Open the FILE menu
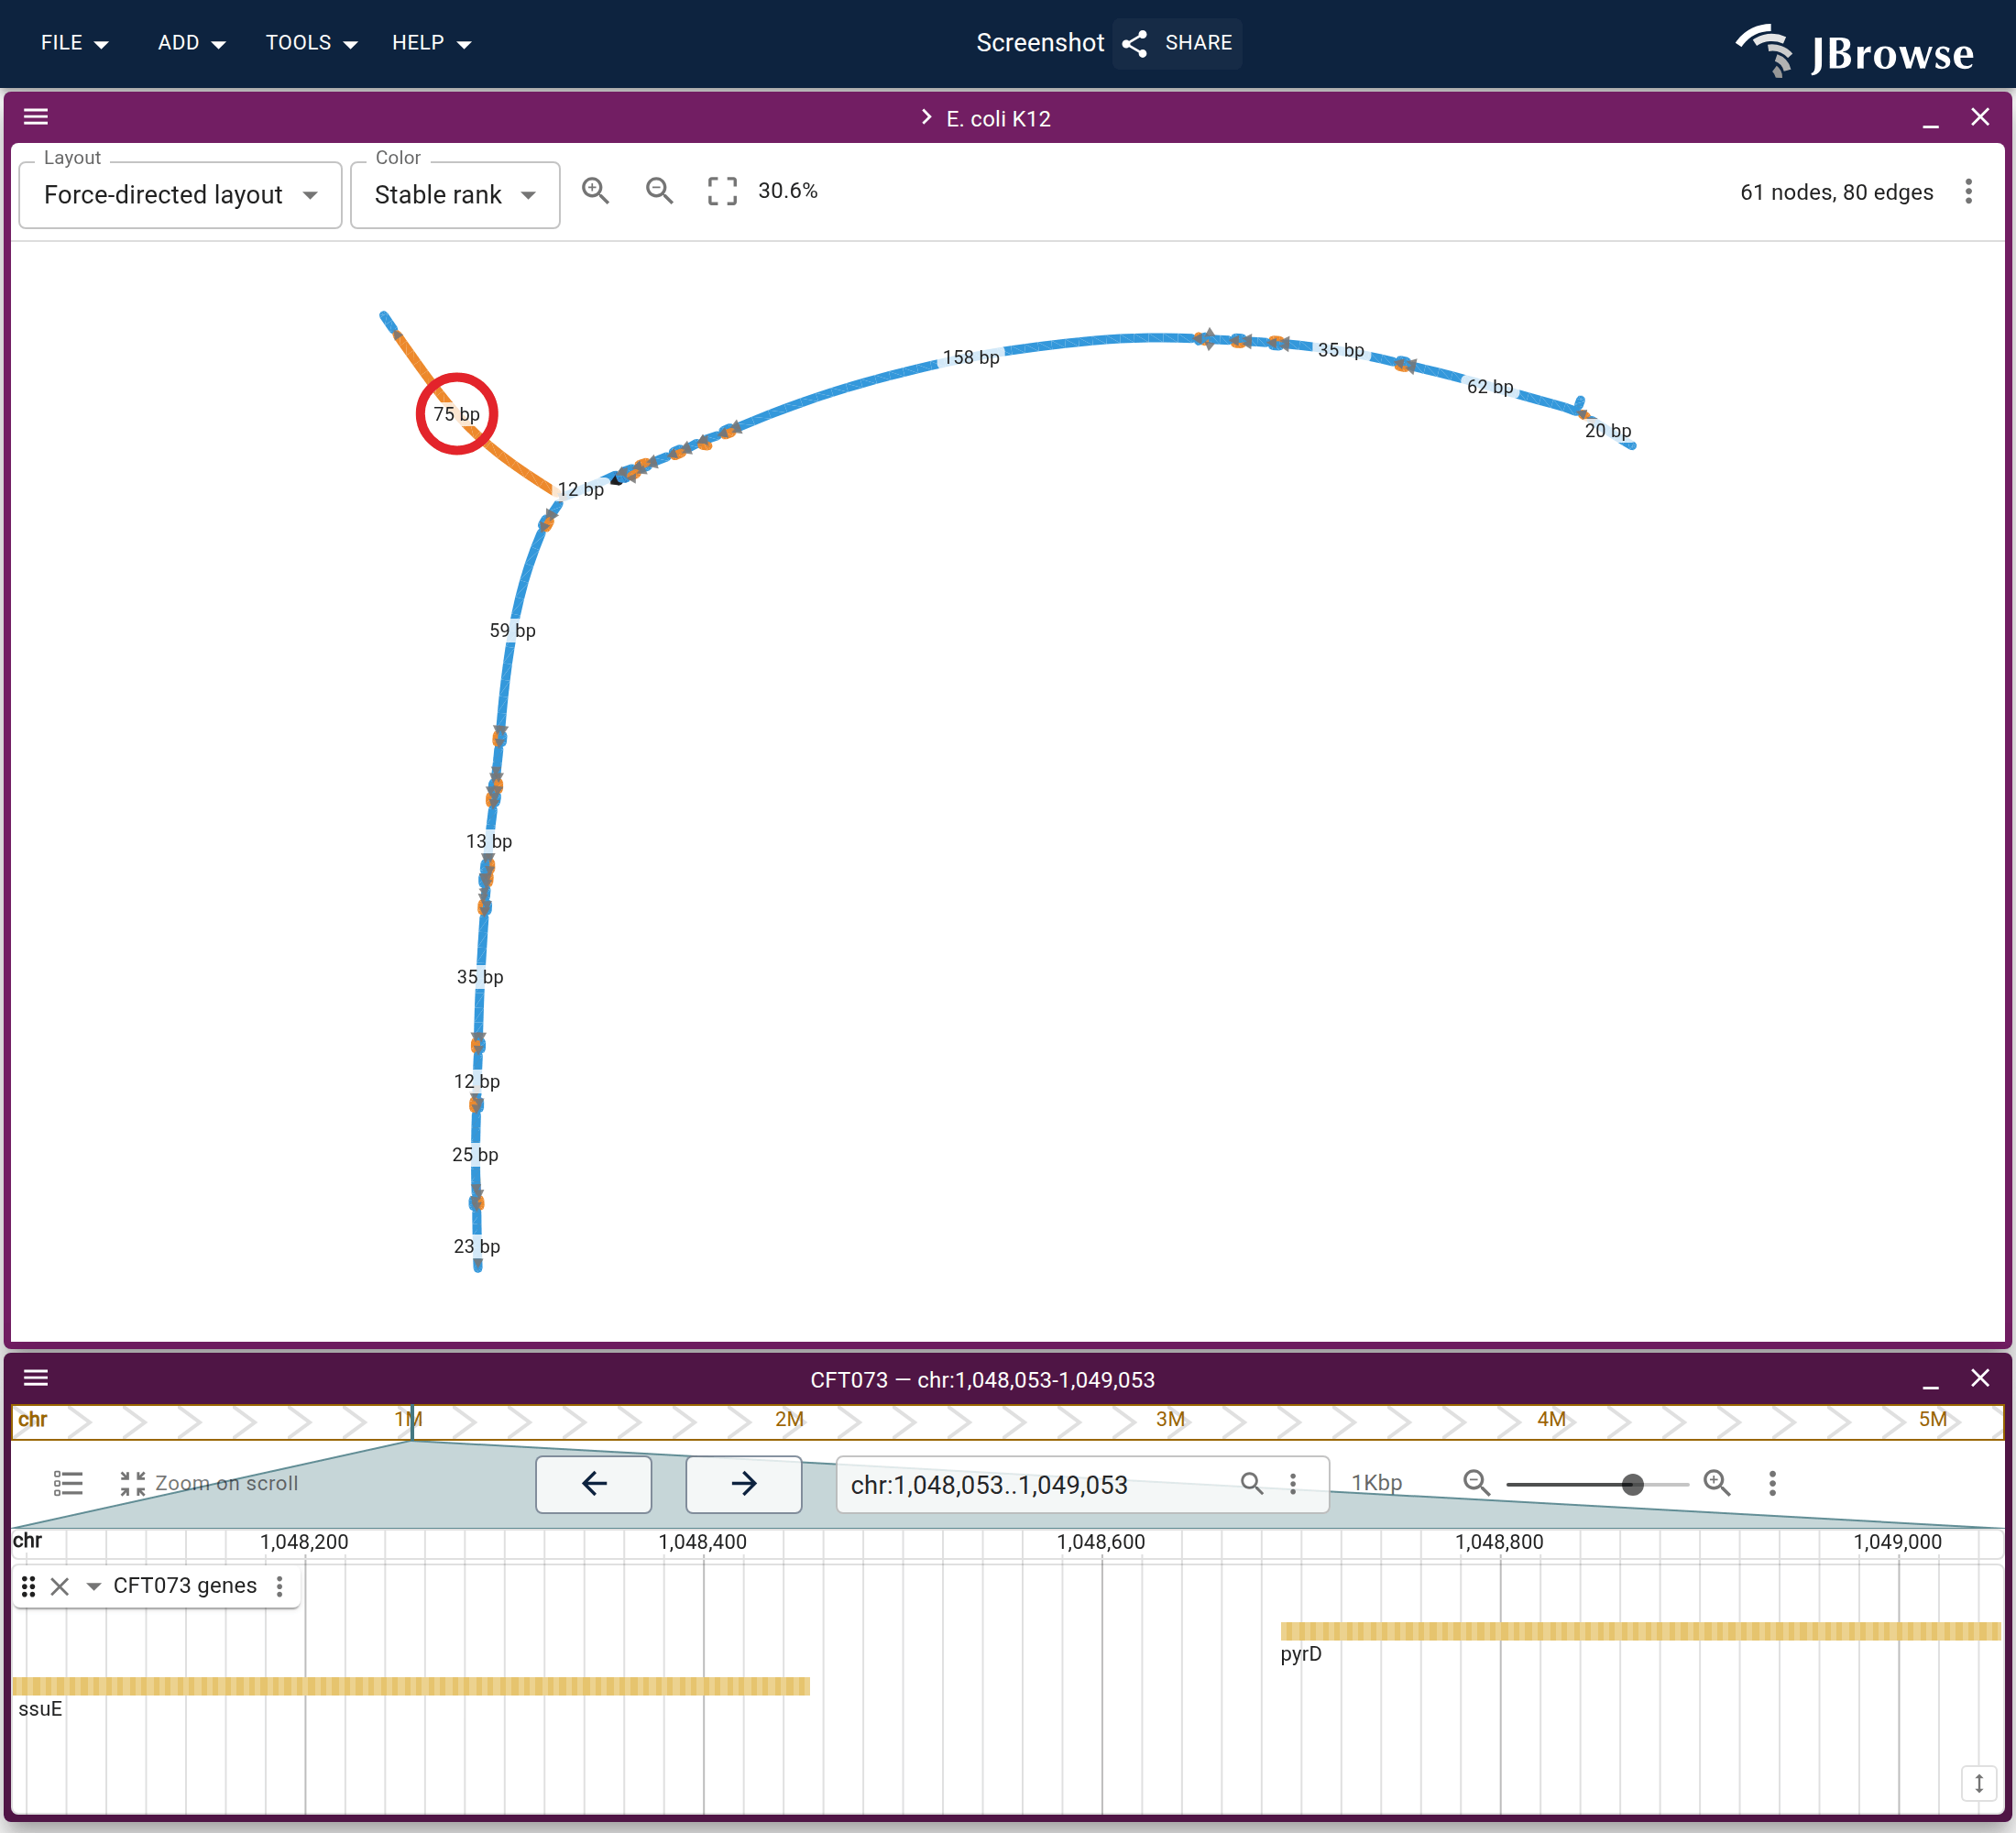This screenshot has width=2016, height=1833. 74,43
